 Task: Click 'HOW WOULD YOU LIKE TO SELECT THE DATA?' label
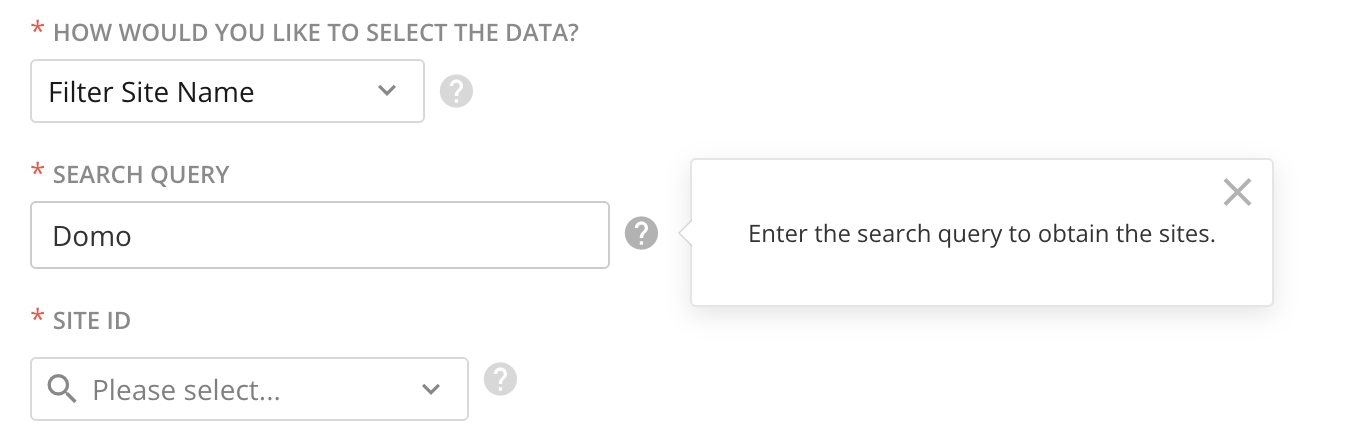click(316, 32)
